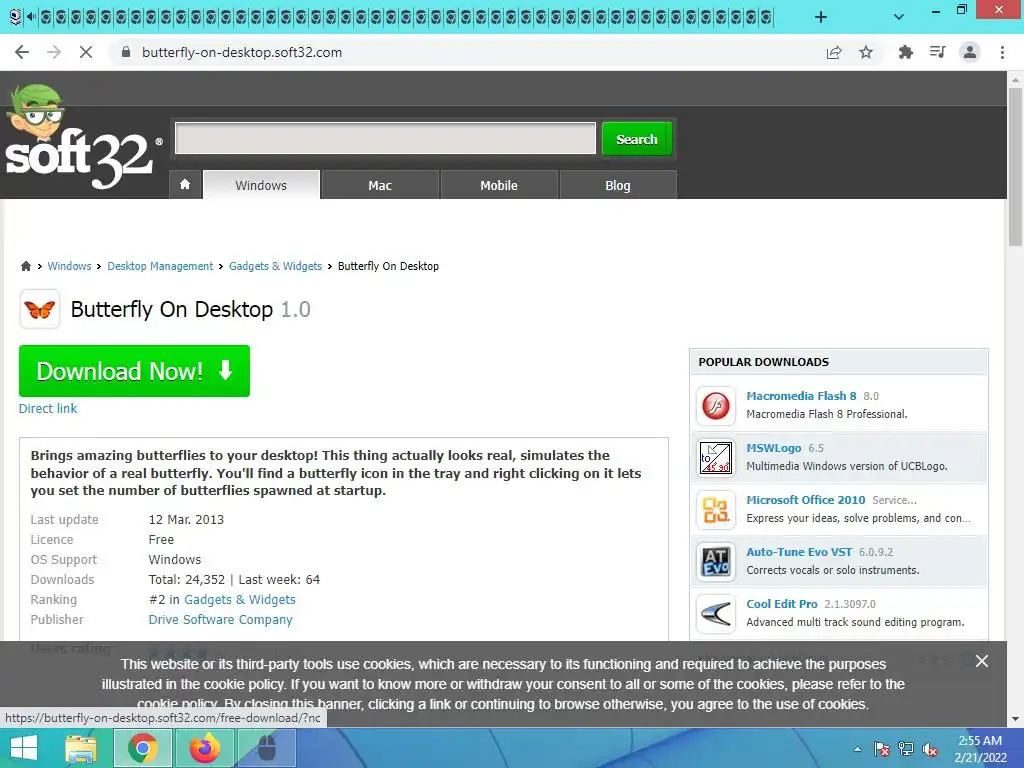Click the volume muted tray icon

tap(930, 750)
